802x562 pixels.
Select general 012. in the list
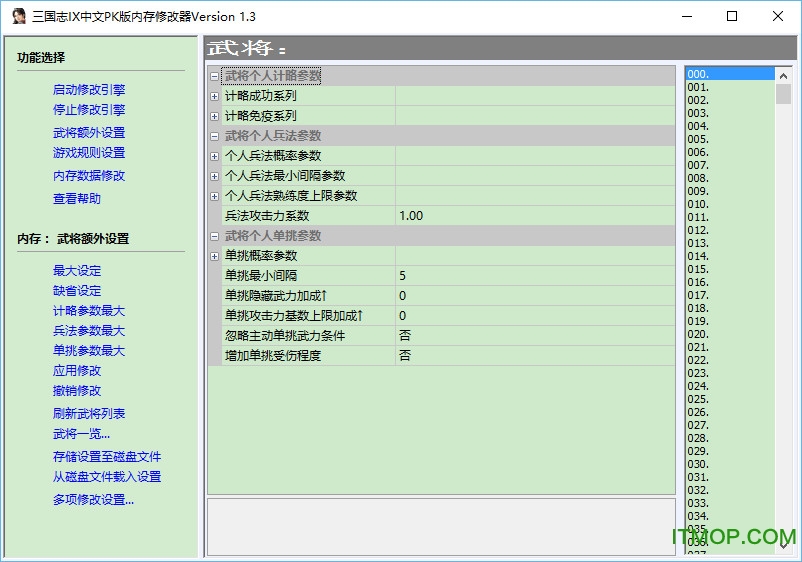tap(730, 230)
